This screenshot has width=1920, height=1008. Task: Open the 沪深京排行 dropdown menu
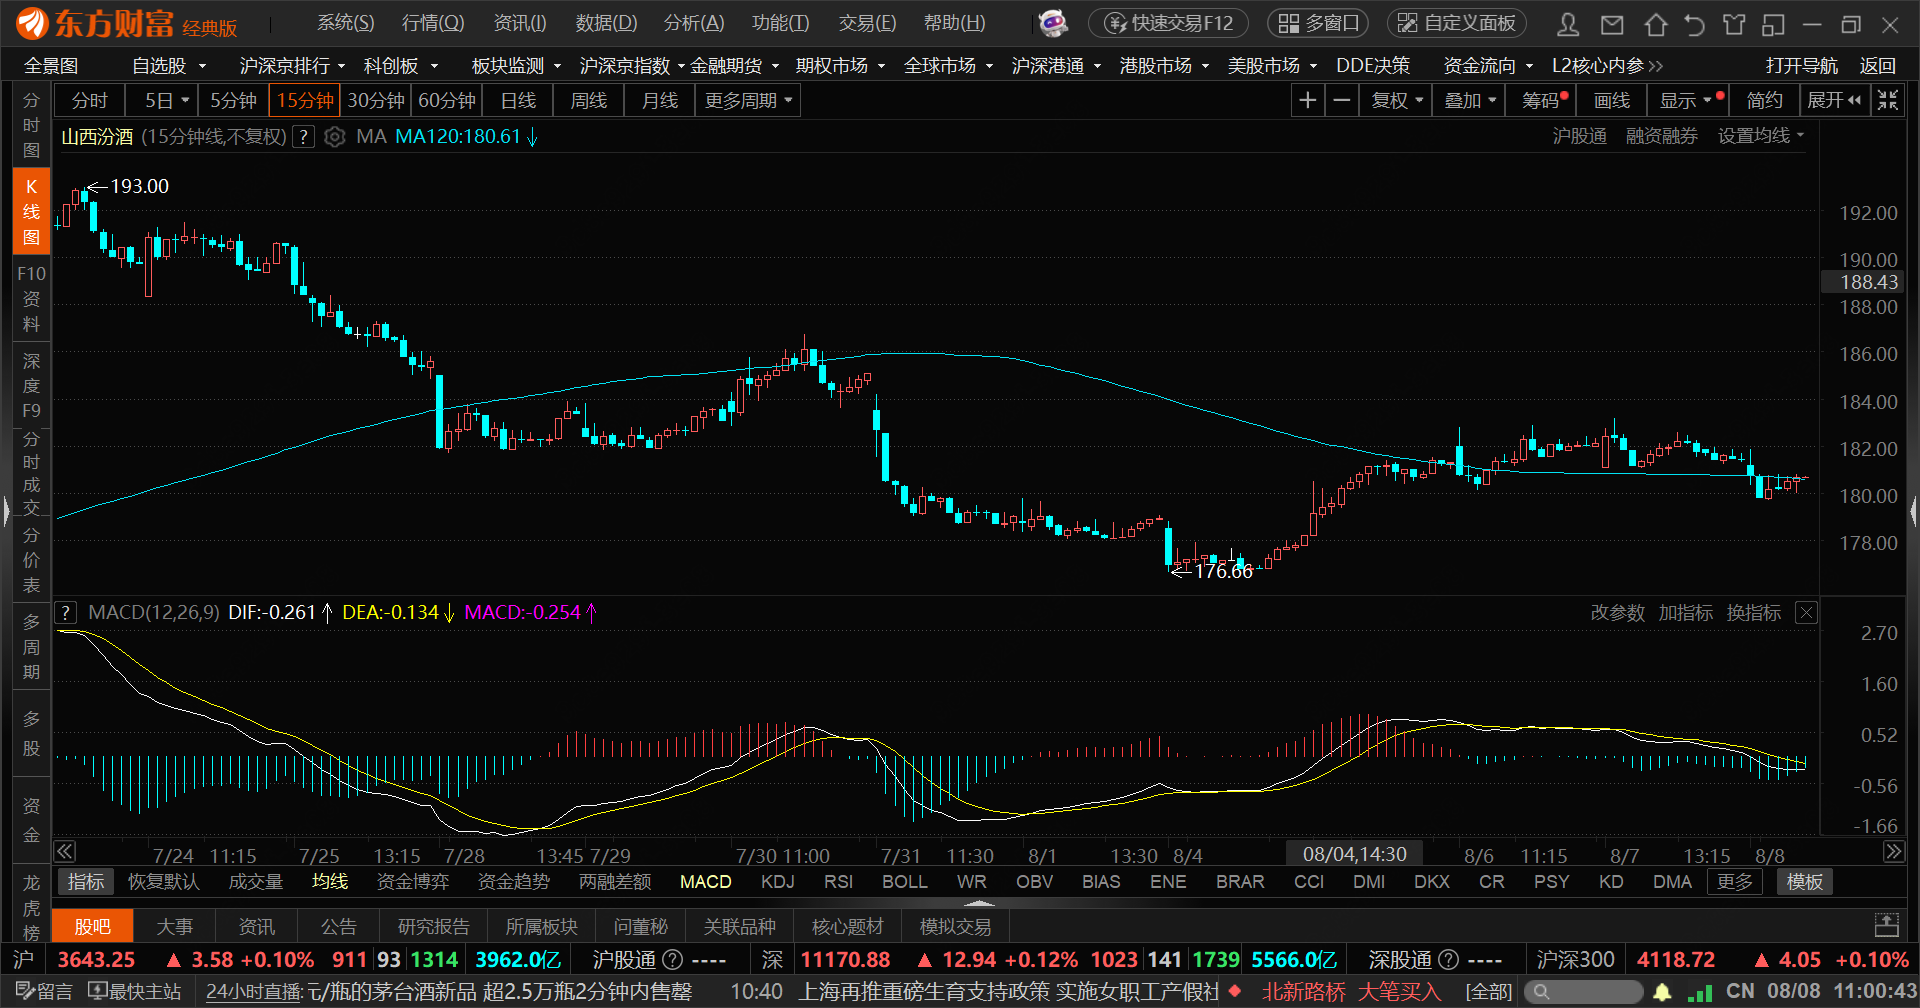click(x=292, y=66)
